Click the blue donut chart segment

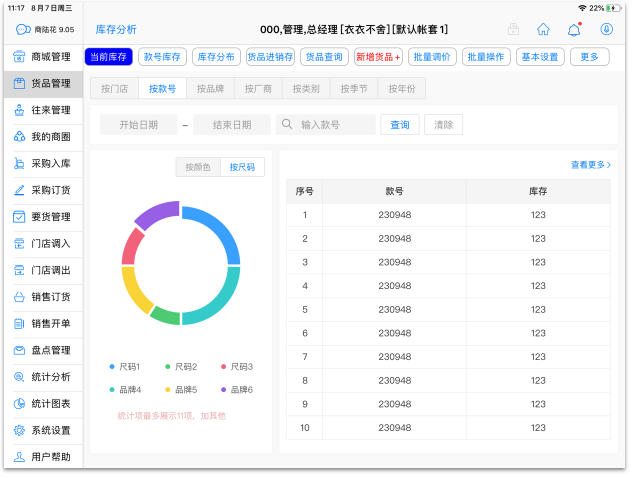pyautogui.click(x=221, y=229)
